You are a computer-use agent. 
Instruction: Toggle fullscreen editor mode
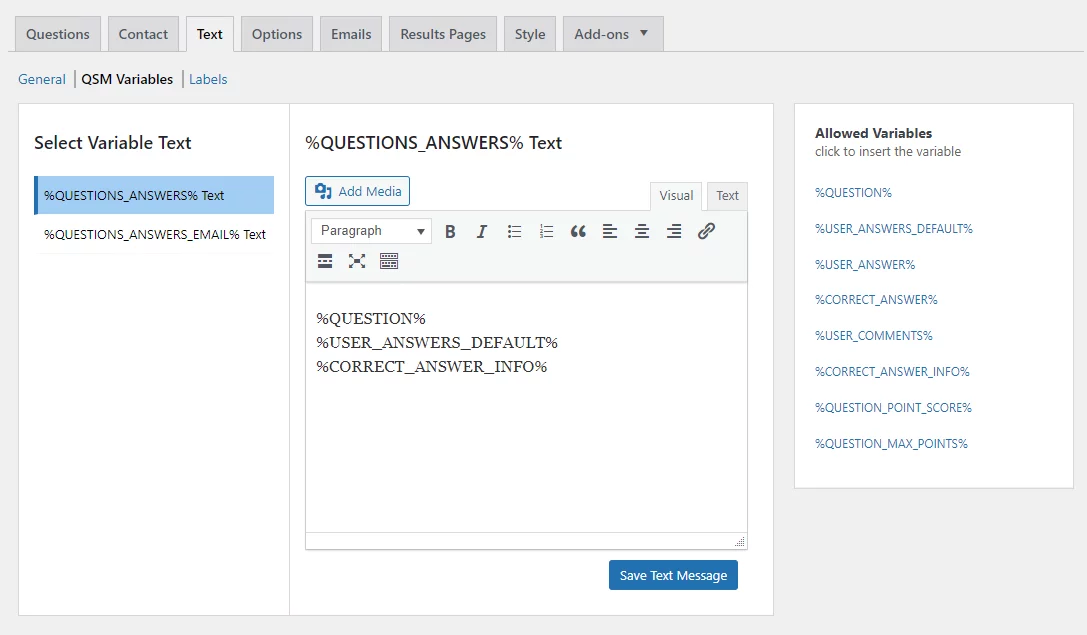357,261
